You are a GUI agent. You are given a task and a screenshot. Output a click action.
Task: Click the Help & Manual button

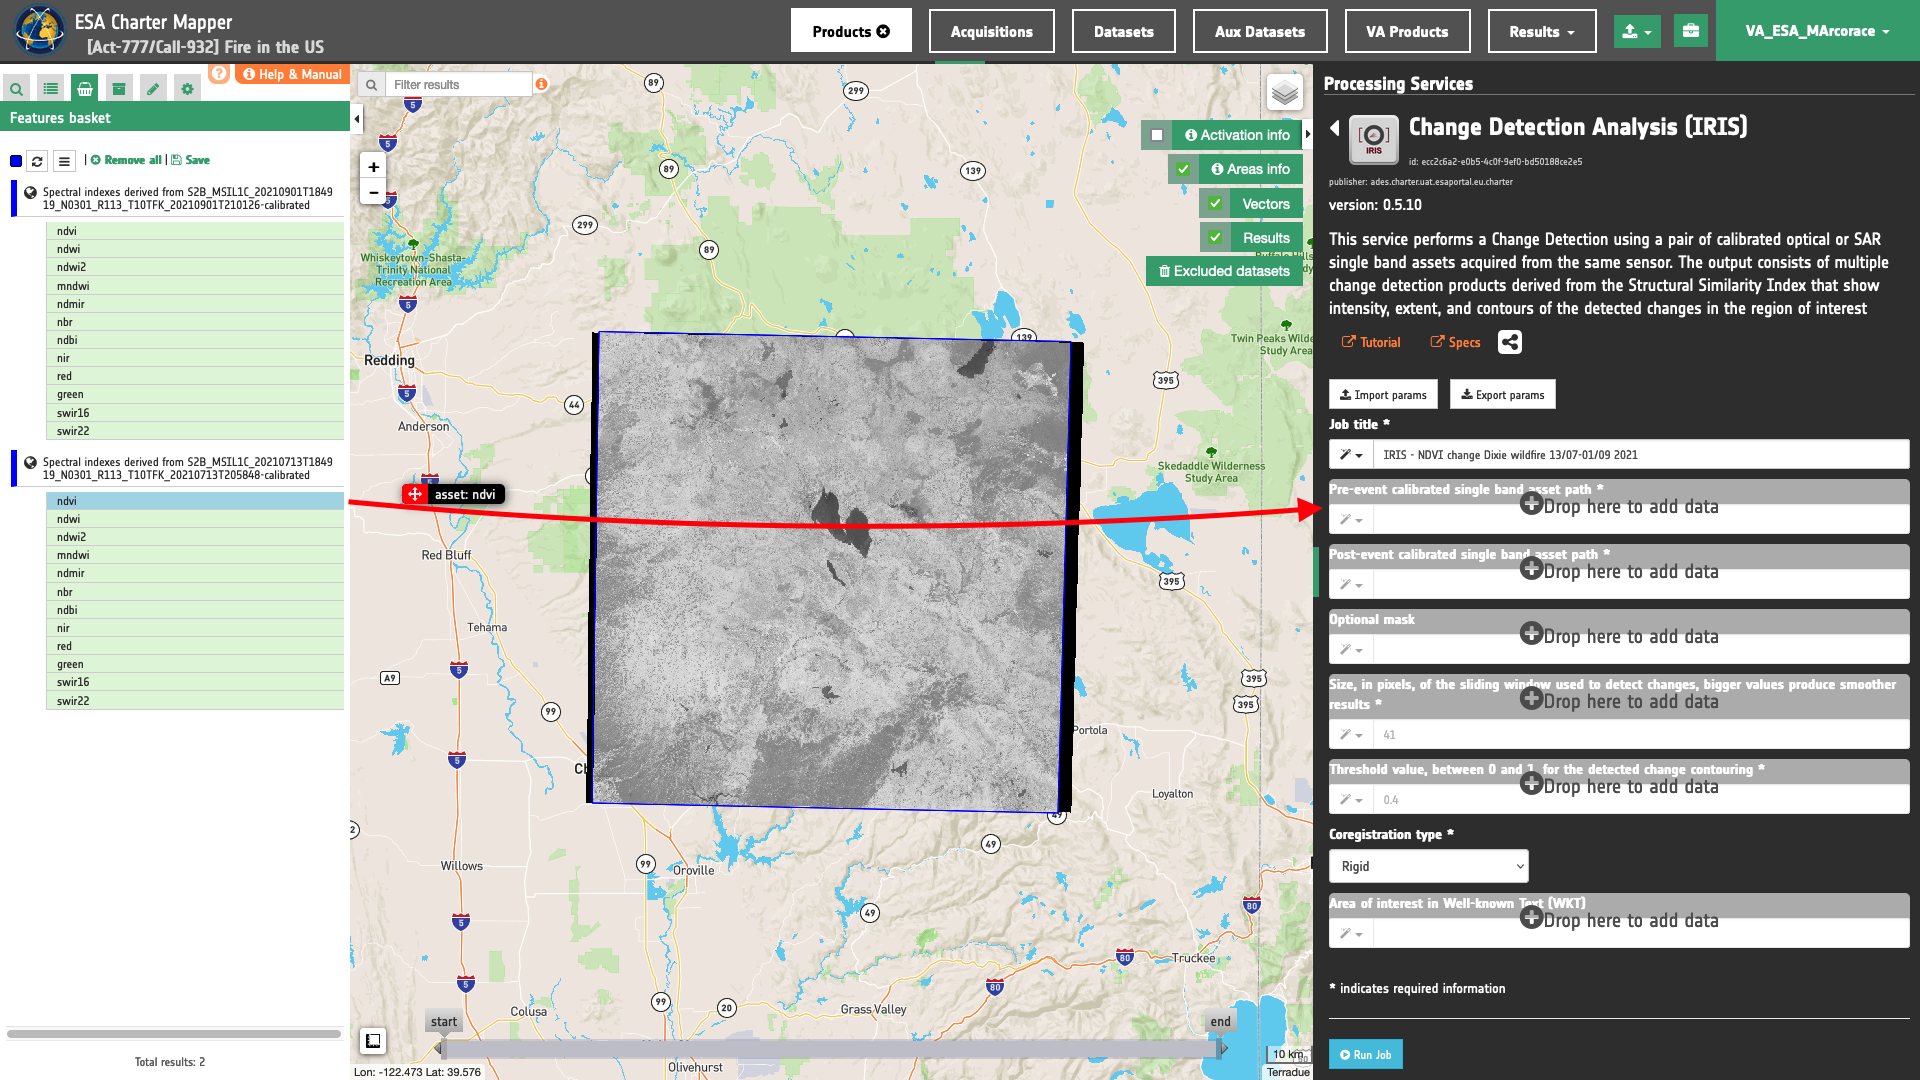coord(292,74)
